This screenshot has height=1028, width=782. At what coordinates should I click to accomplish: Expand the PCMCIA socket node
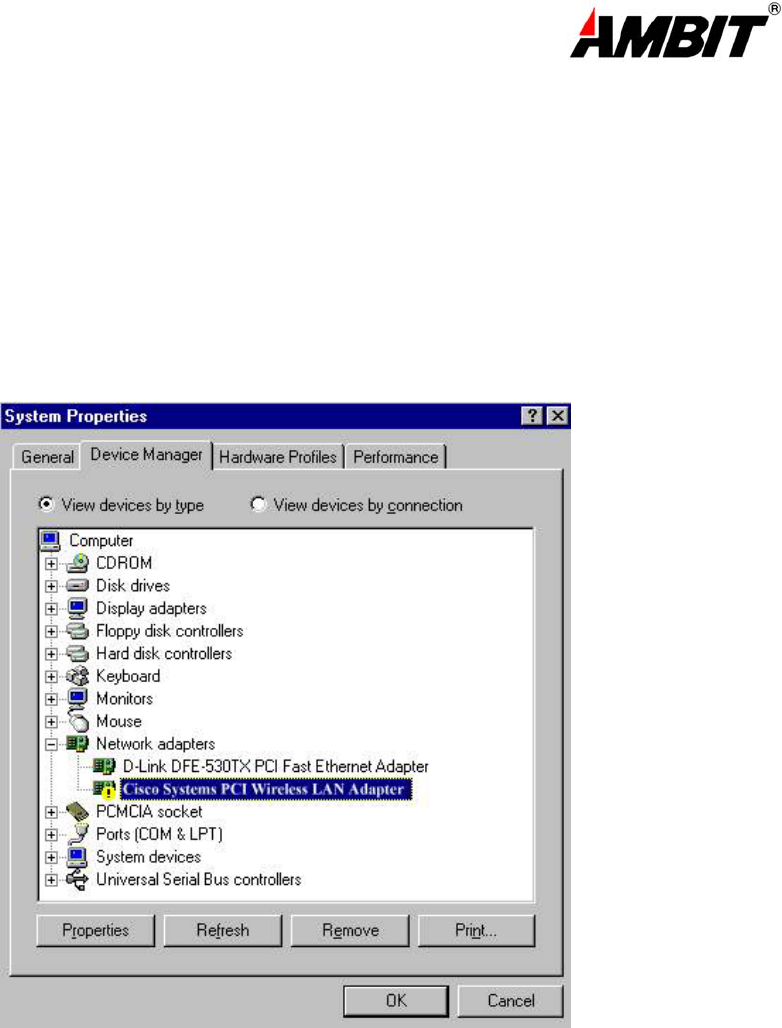(x=51, y=812)
